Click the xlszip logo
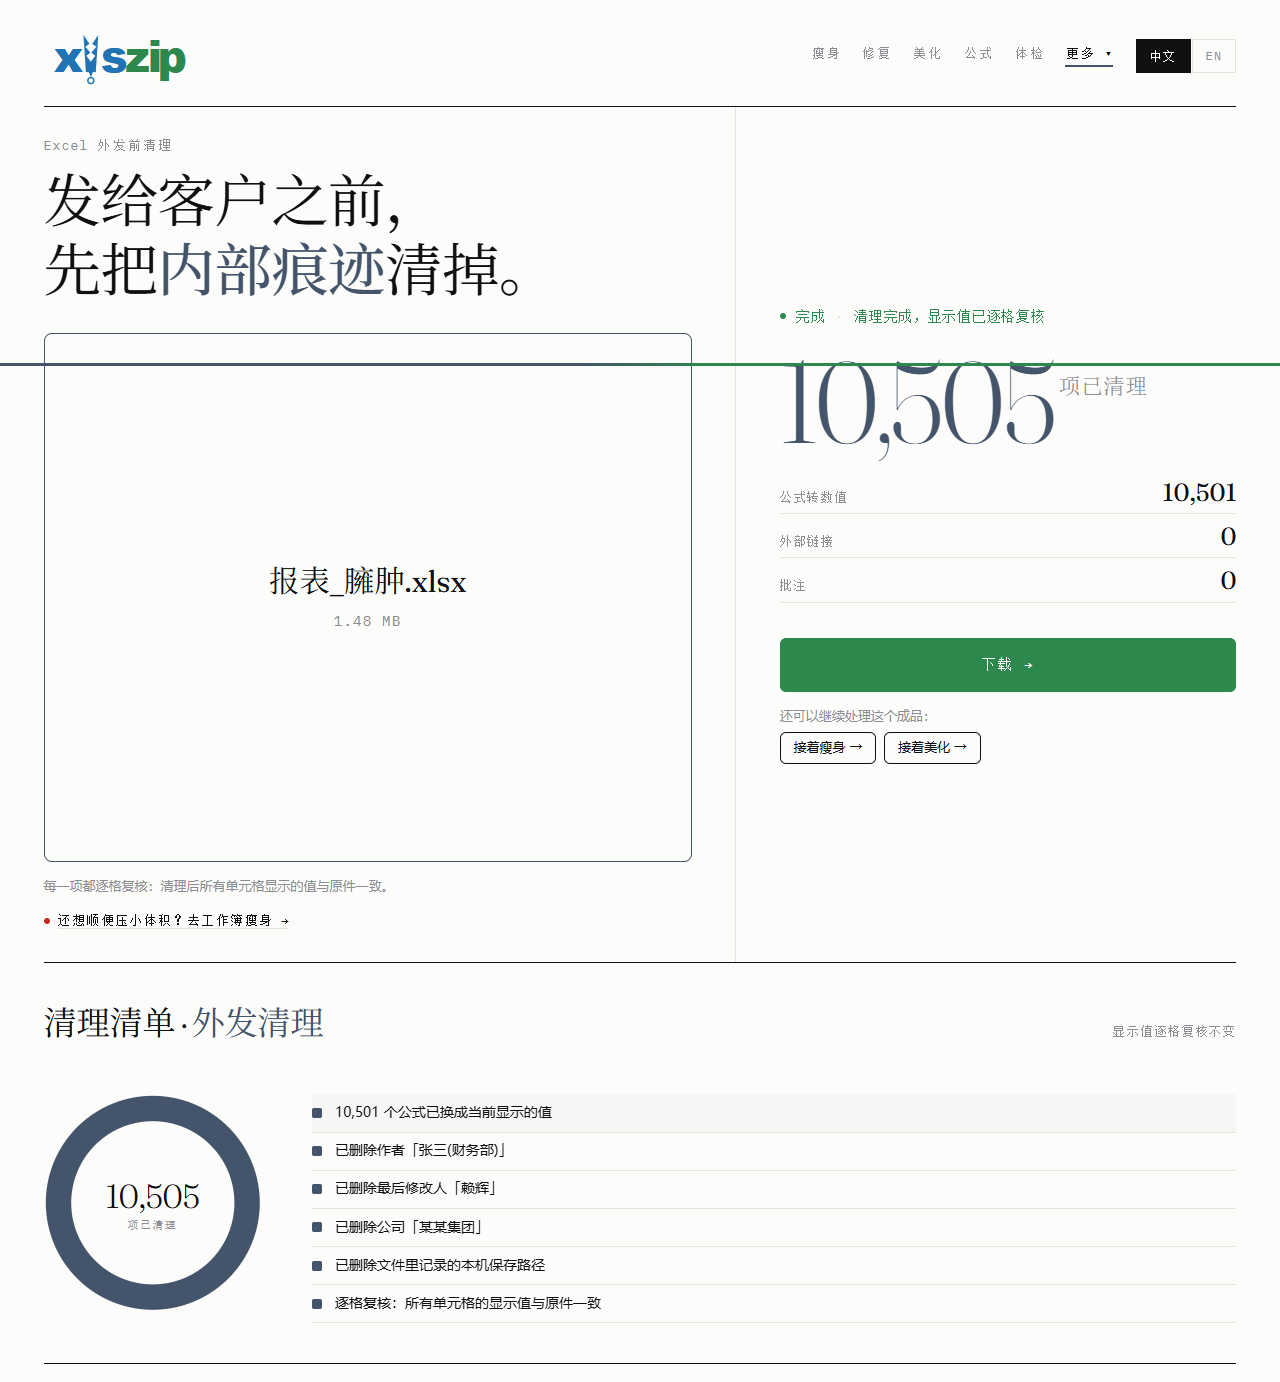Image resolution: width=1280 pixels, height=1382 pixels. tap(120, 59)
